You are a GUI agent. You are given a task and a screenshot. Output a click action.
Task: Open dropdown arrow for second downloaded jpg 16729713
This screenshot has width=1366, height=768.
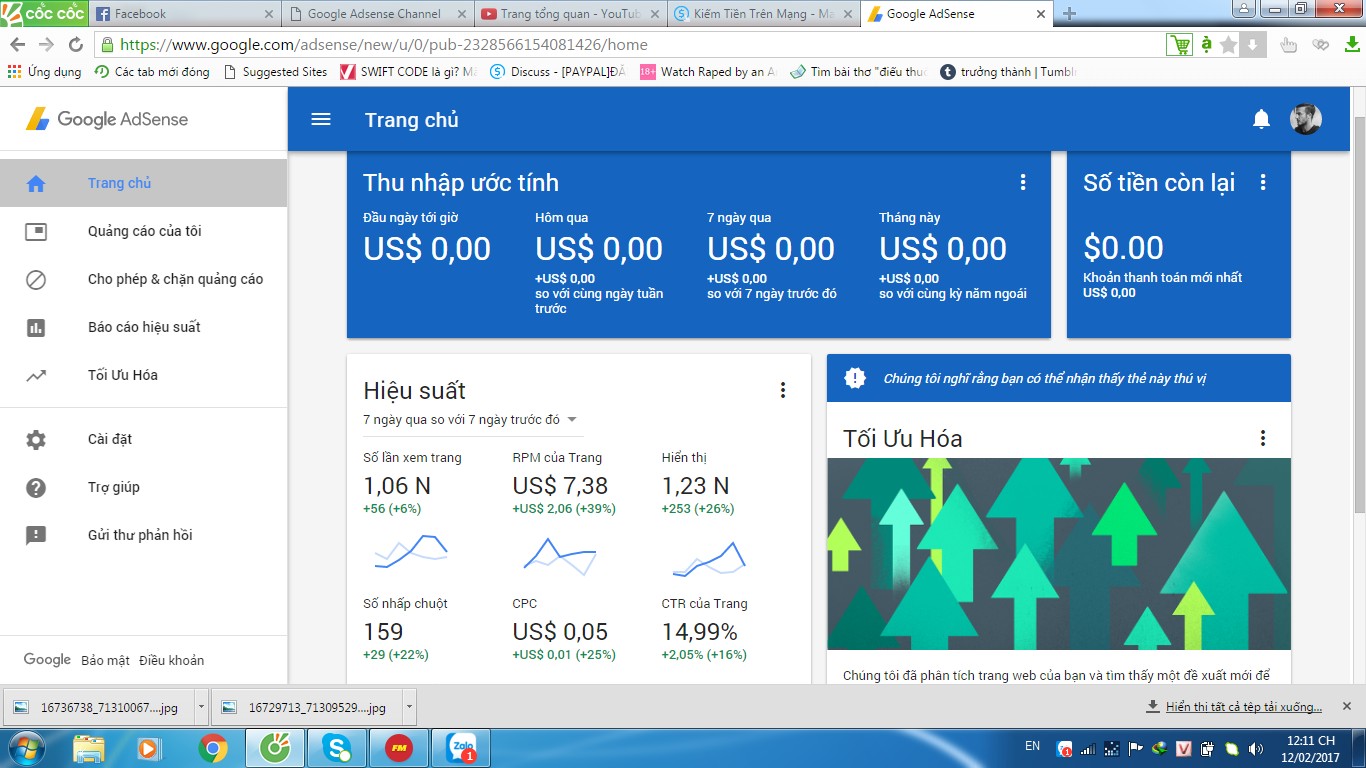pos(409,707)
